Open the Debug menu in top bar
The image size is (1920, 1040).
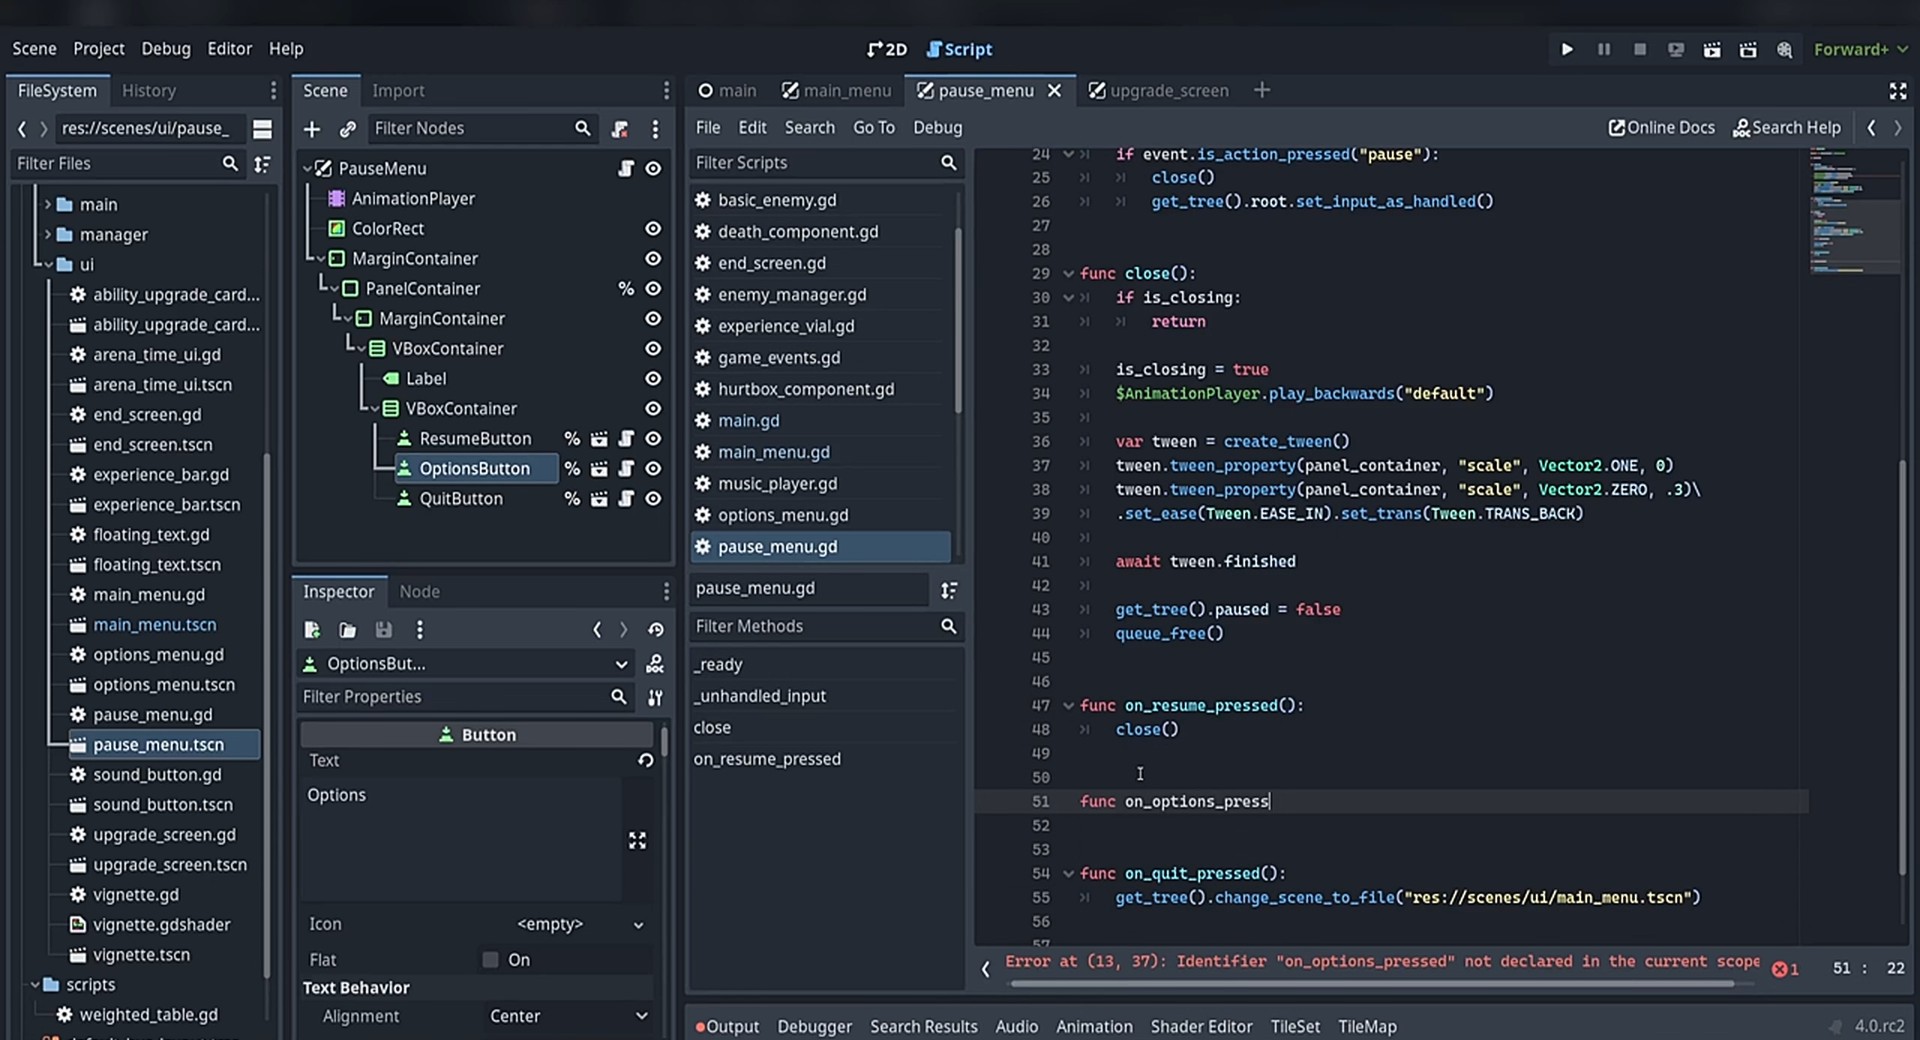pos(165,49)
